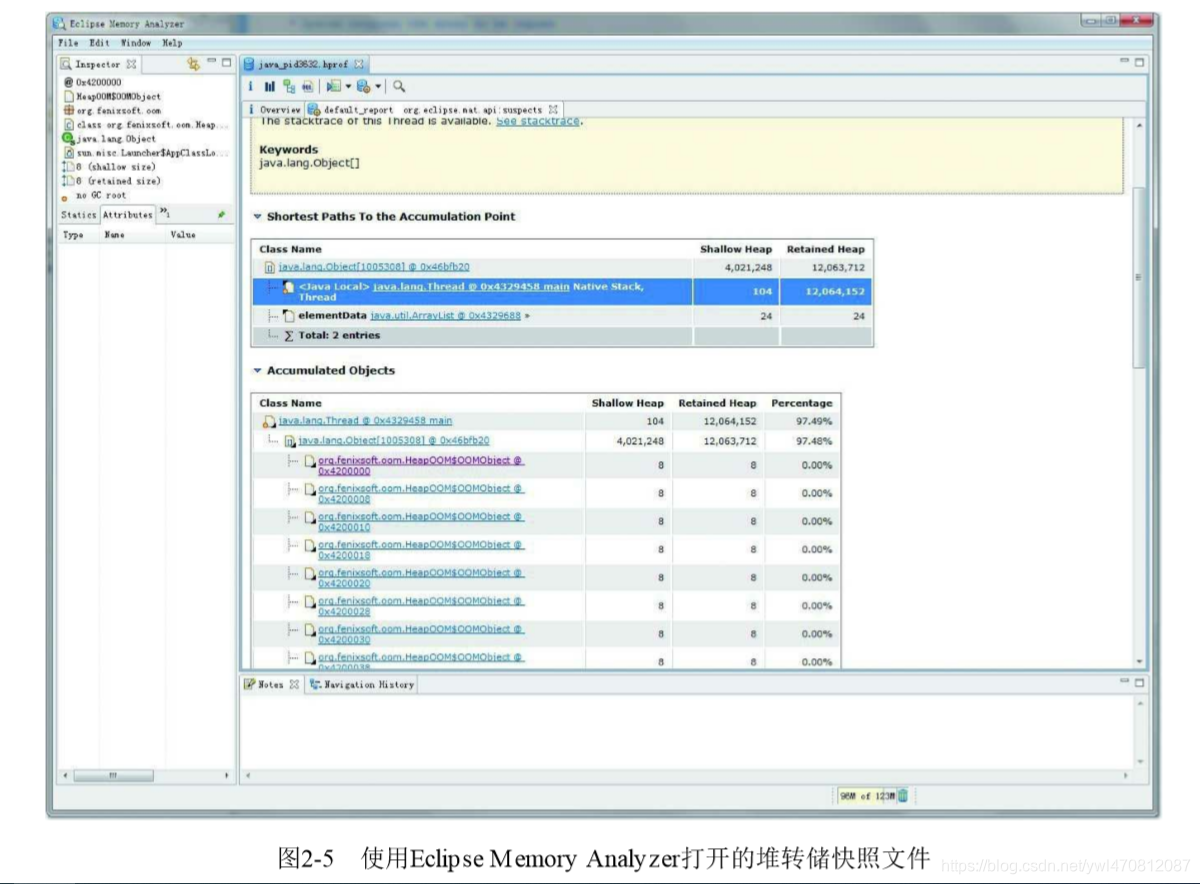This screenshot has height=884, width=1200.
Task: Minimize the hprof editor area
Action: (x=1125, y=62)
